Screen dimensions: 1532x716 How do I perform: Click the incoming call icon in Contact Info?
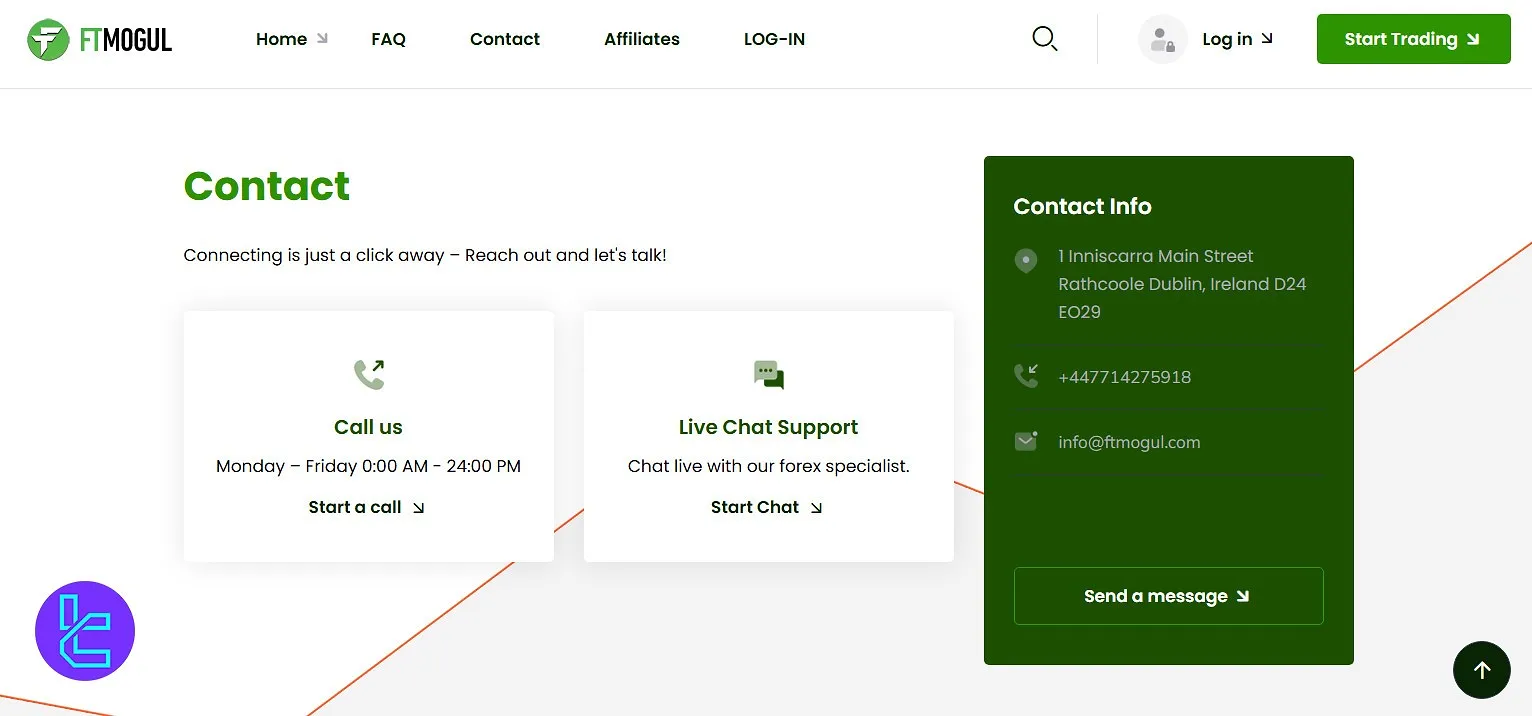(x=1026, y=376)
